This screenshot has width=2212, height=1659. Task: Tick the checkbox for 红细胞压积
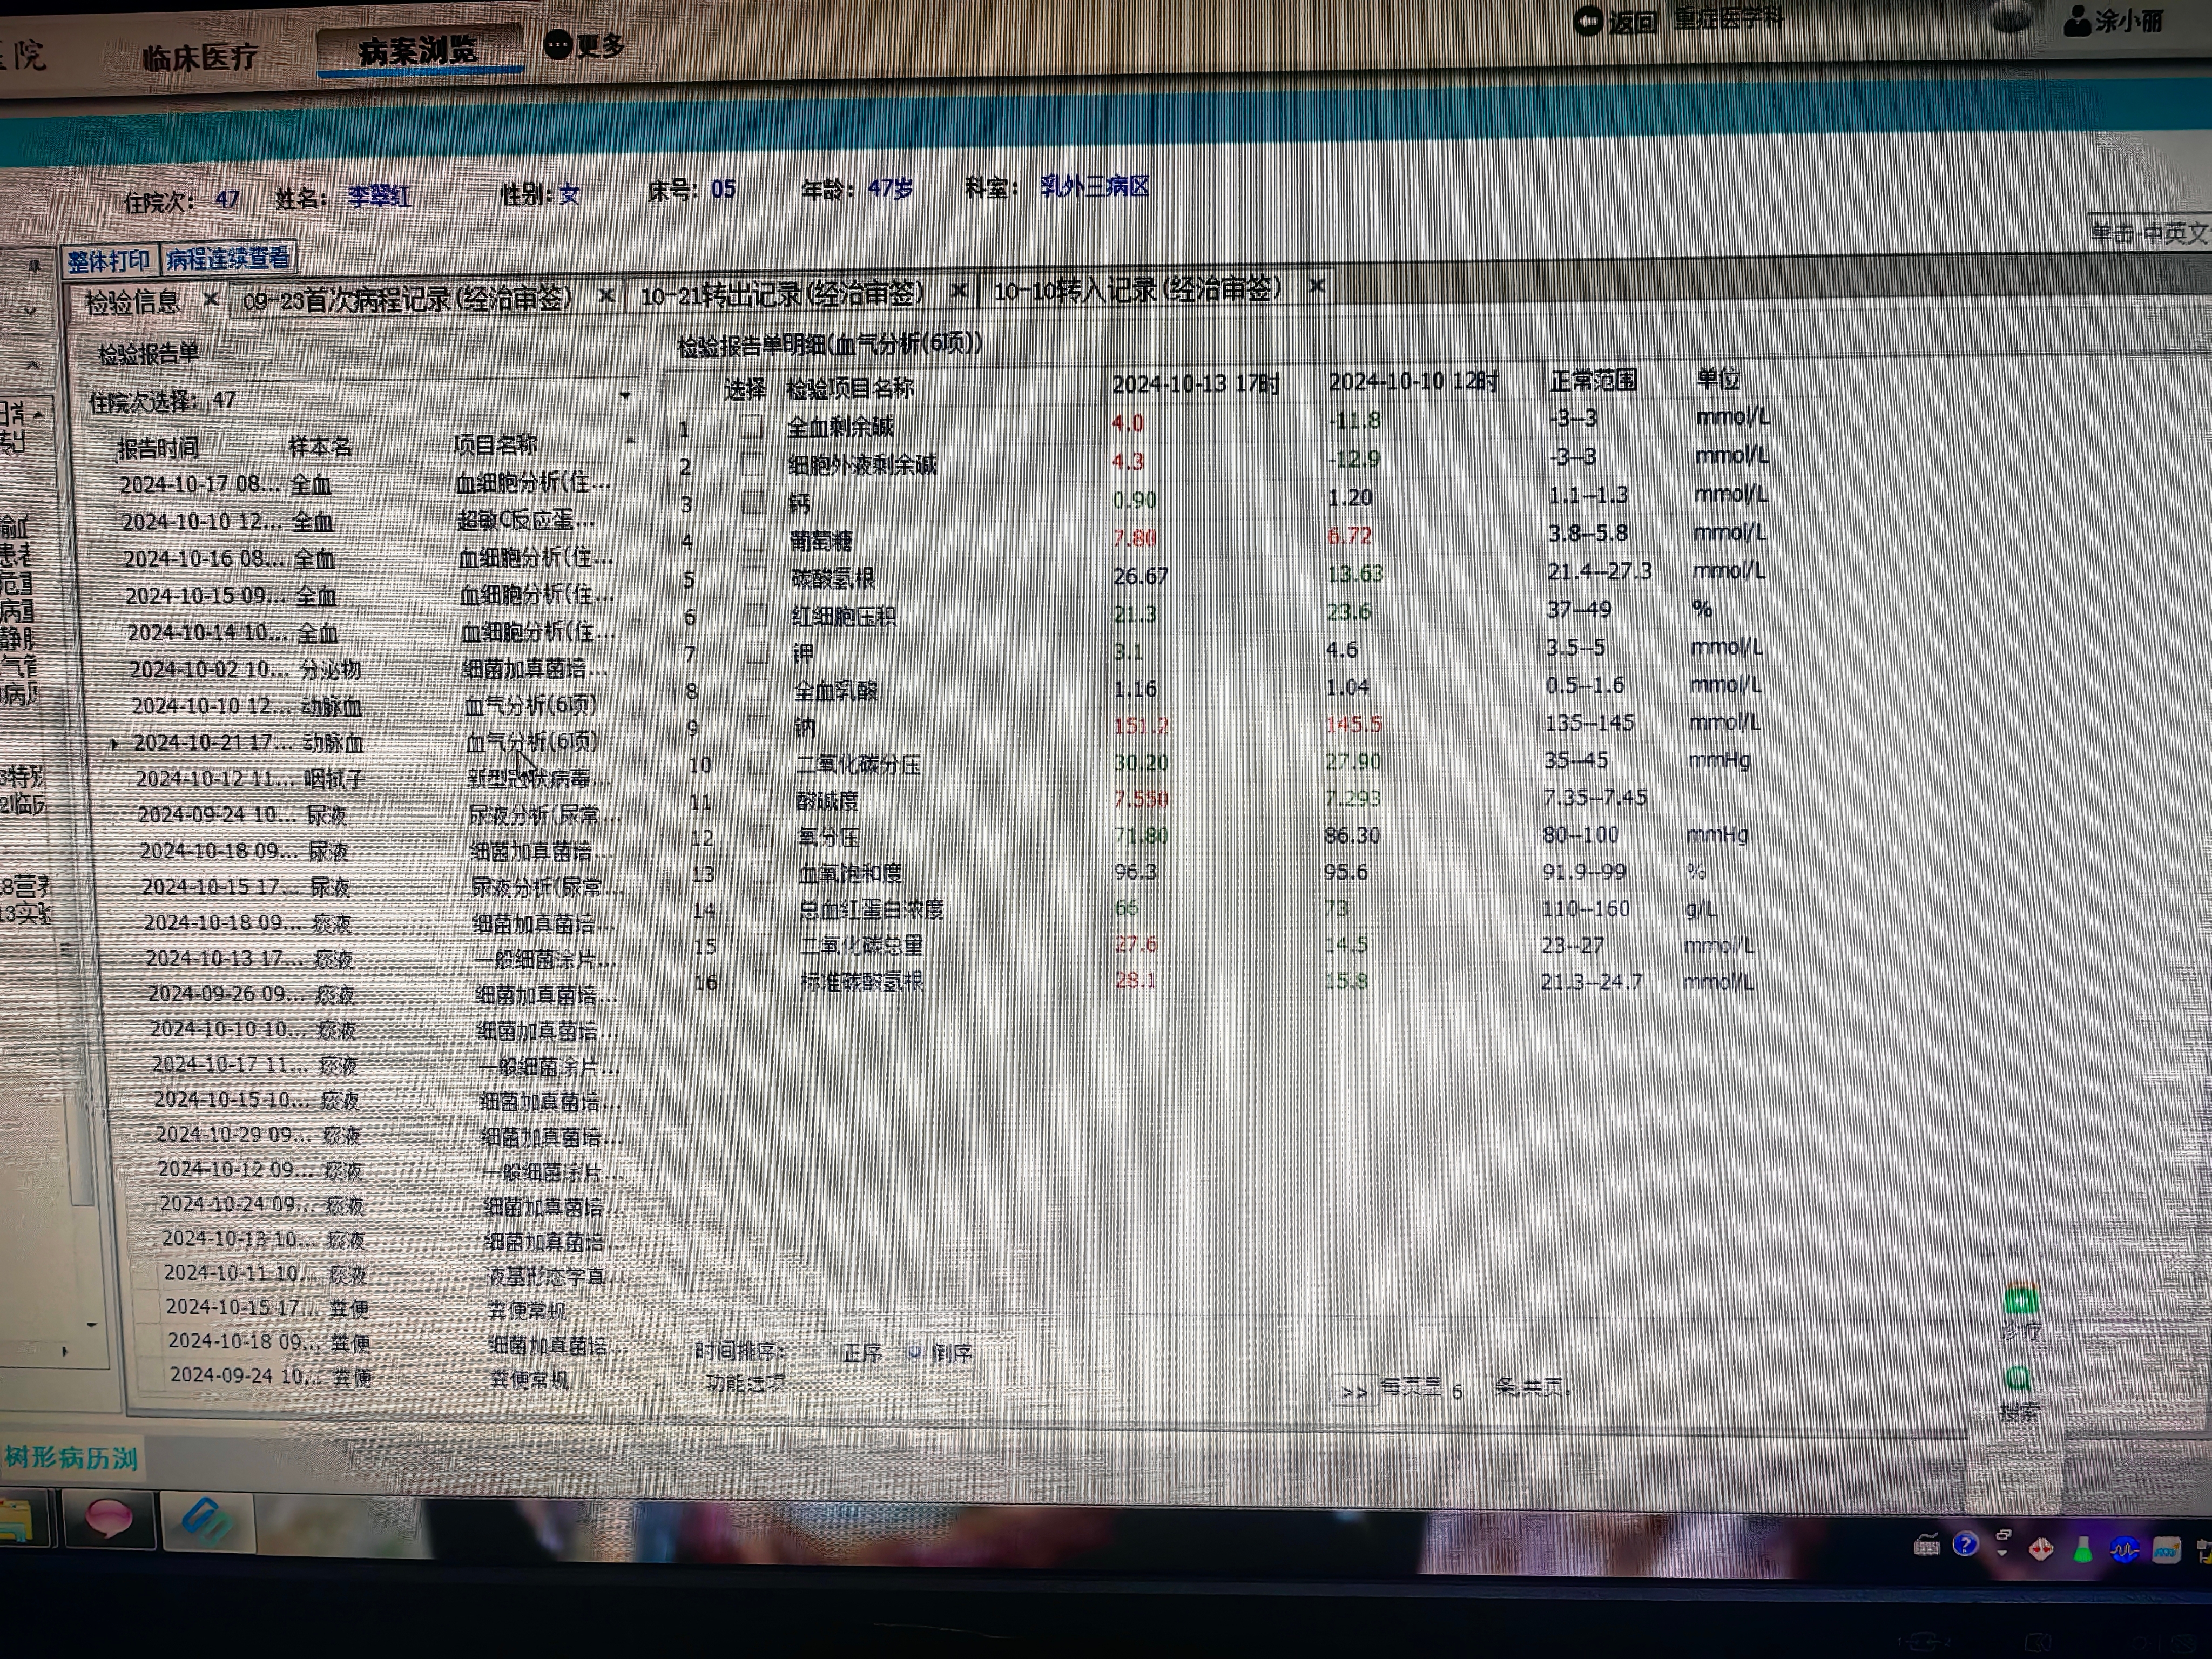[x=757, y=615]
